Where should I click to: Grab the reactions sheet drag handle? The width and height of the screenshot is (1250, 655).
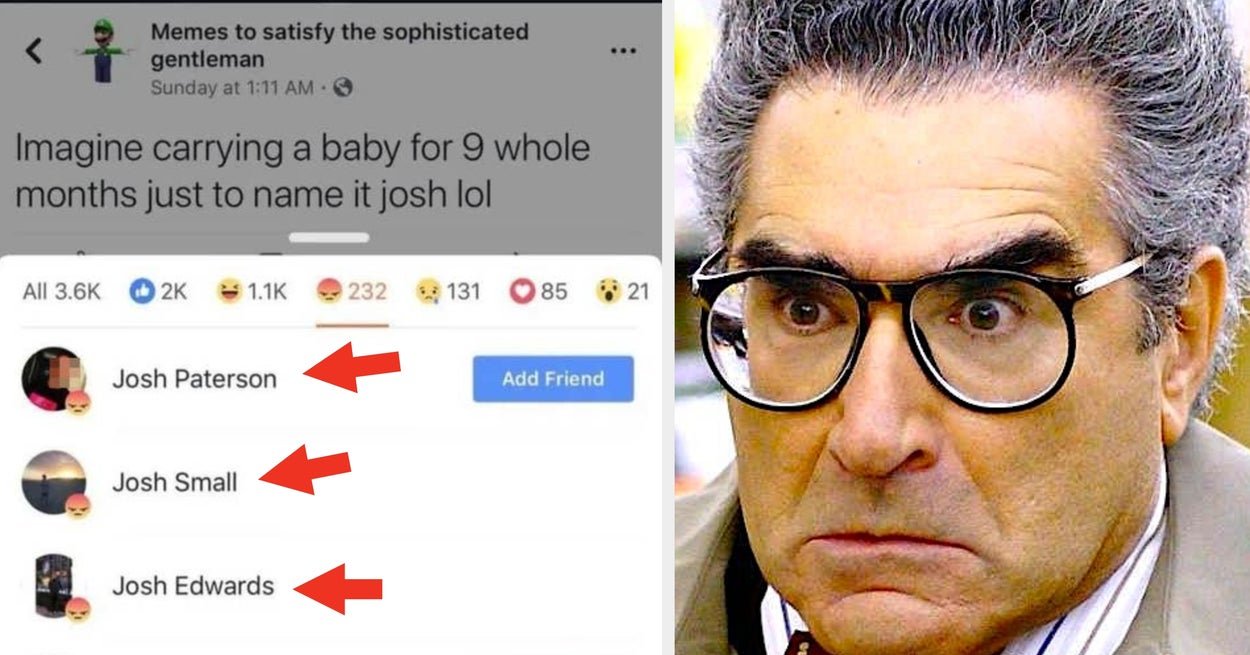point(329,238)
